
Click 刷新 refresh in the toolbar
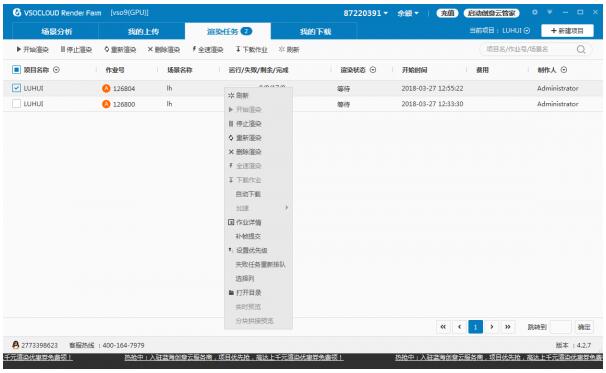289,49
